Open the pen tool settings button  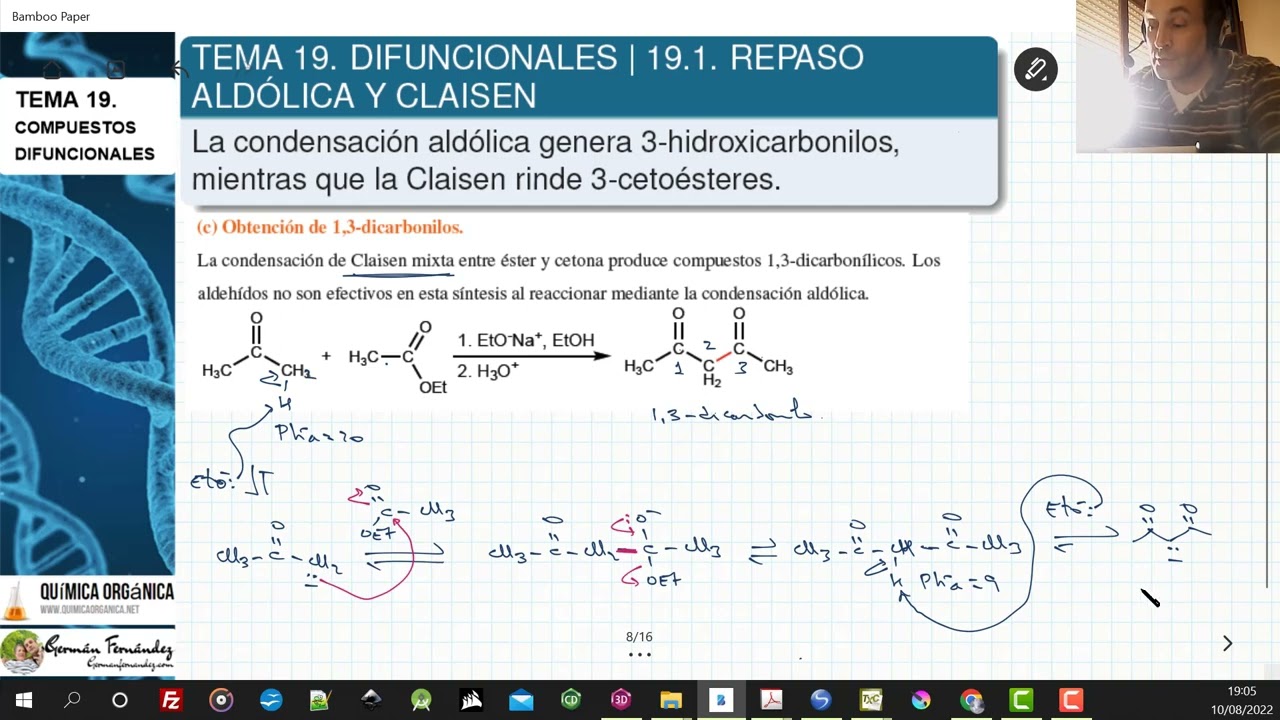(x=1035, y=70)
